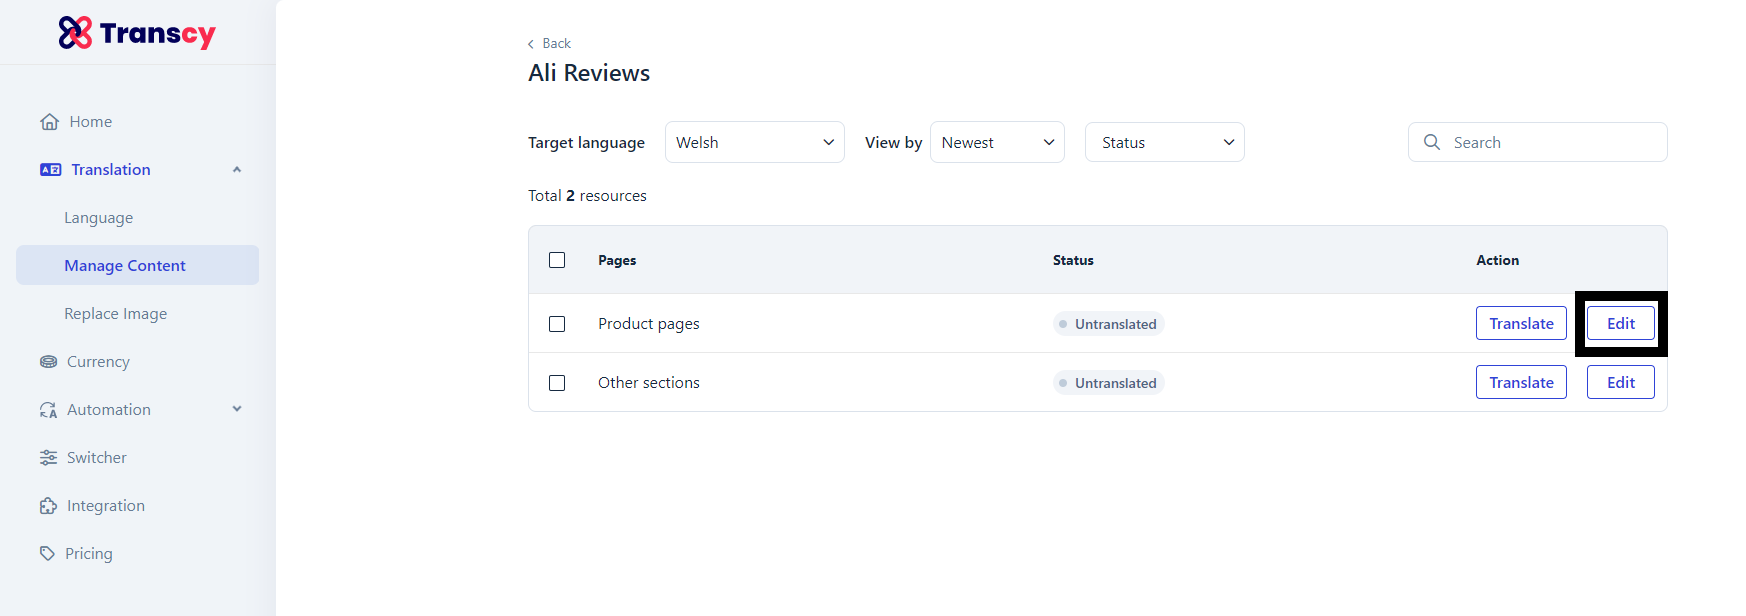
Task: Focus the Search input field
Action: click(1538, 142)
